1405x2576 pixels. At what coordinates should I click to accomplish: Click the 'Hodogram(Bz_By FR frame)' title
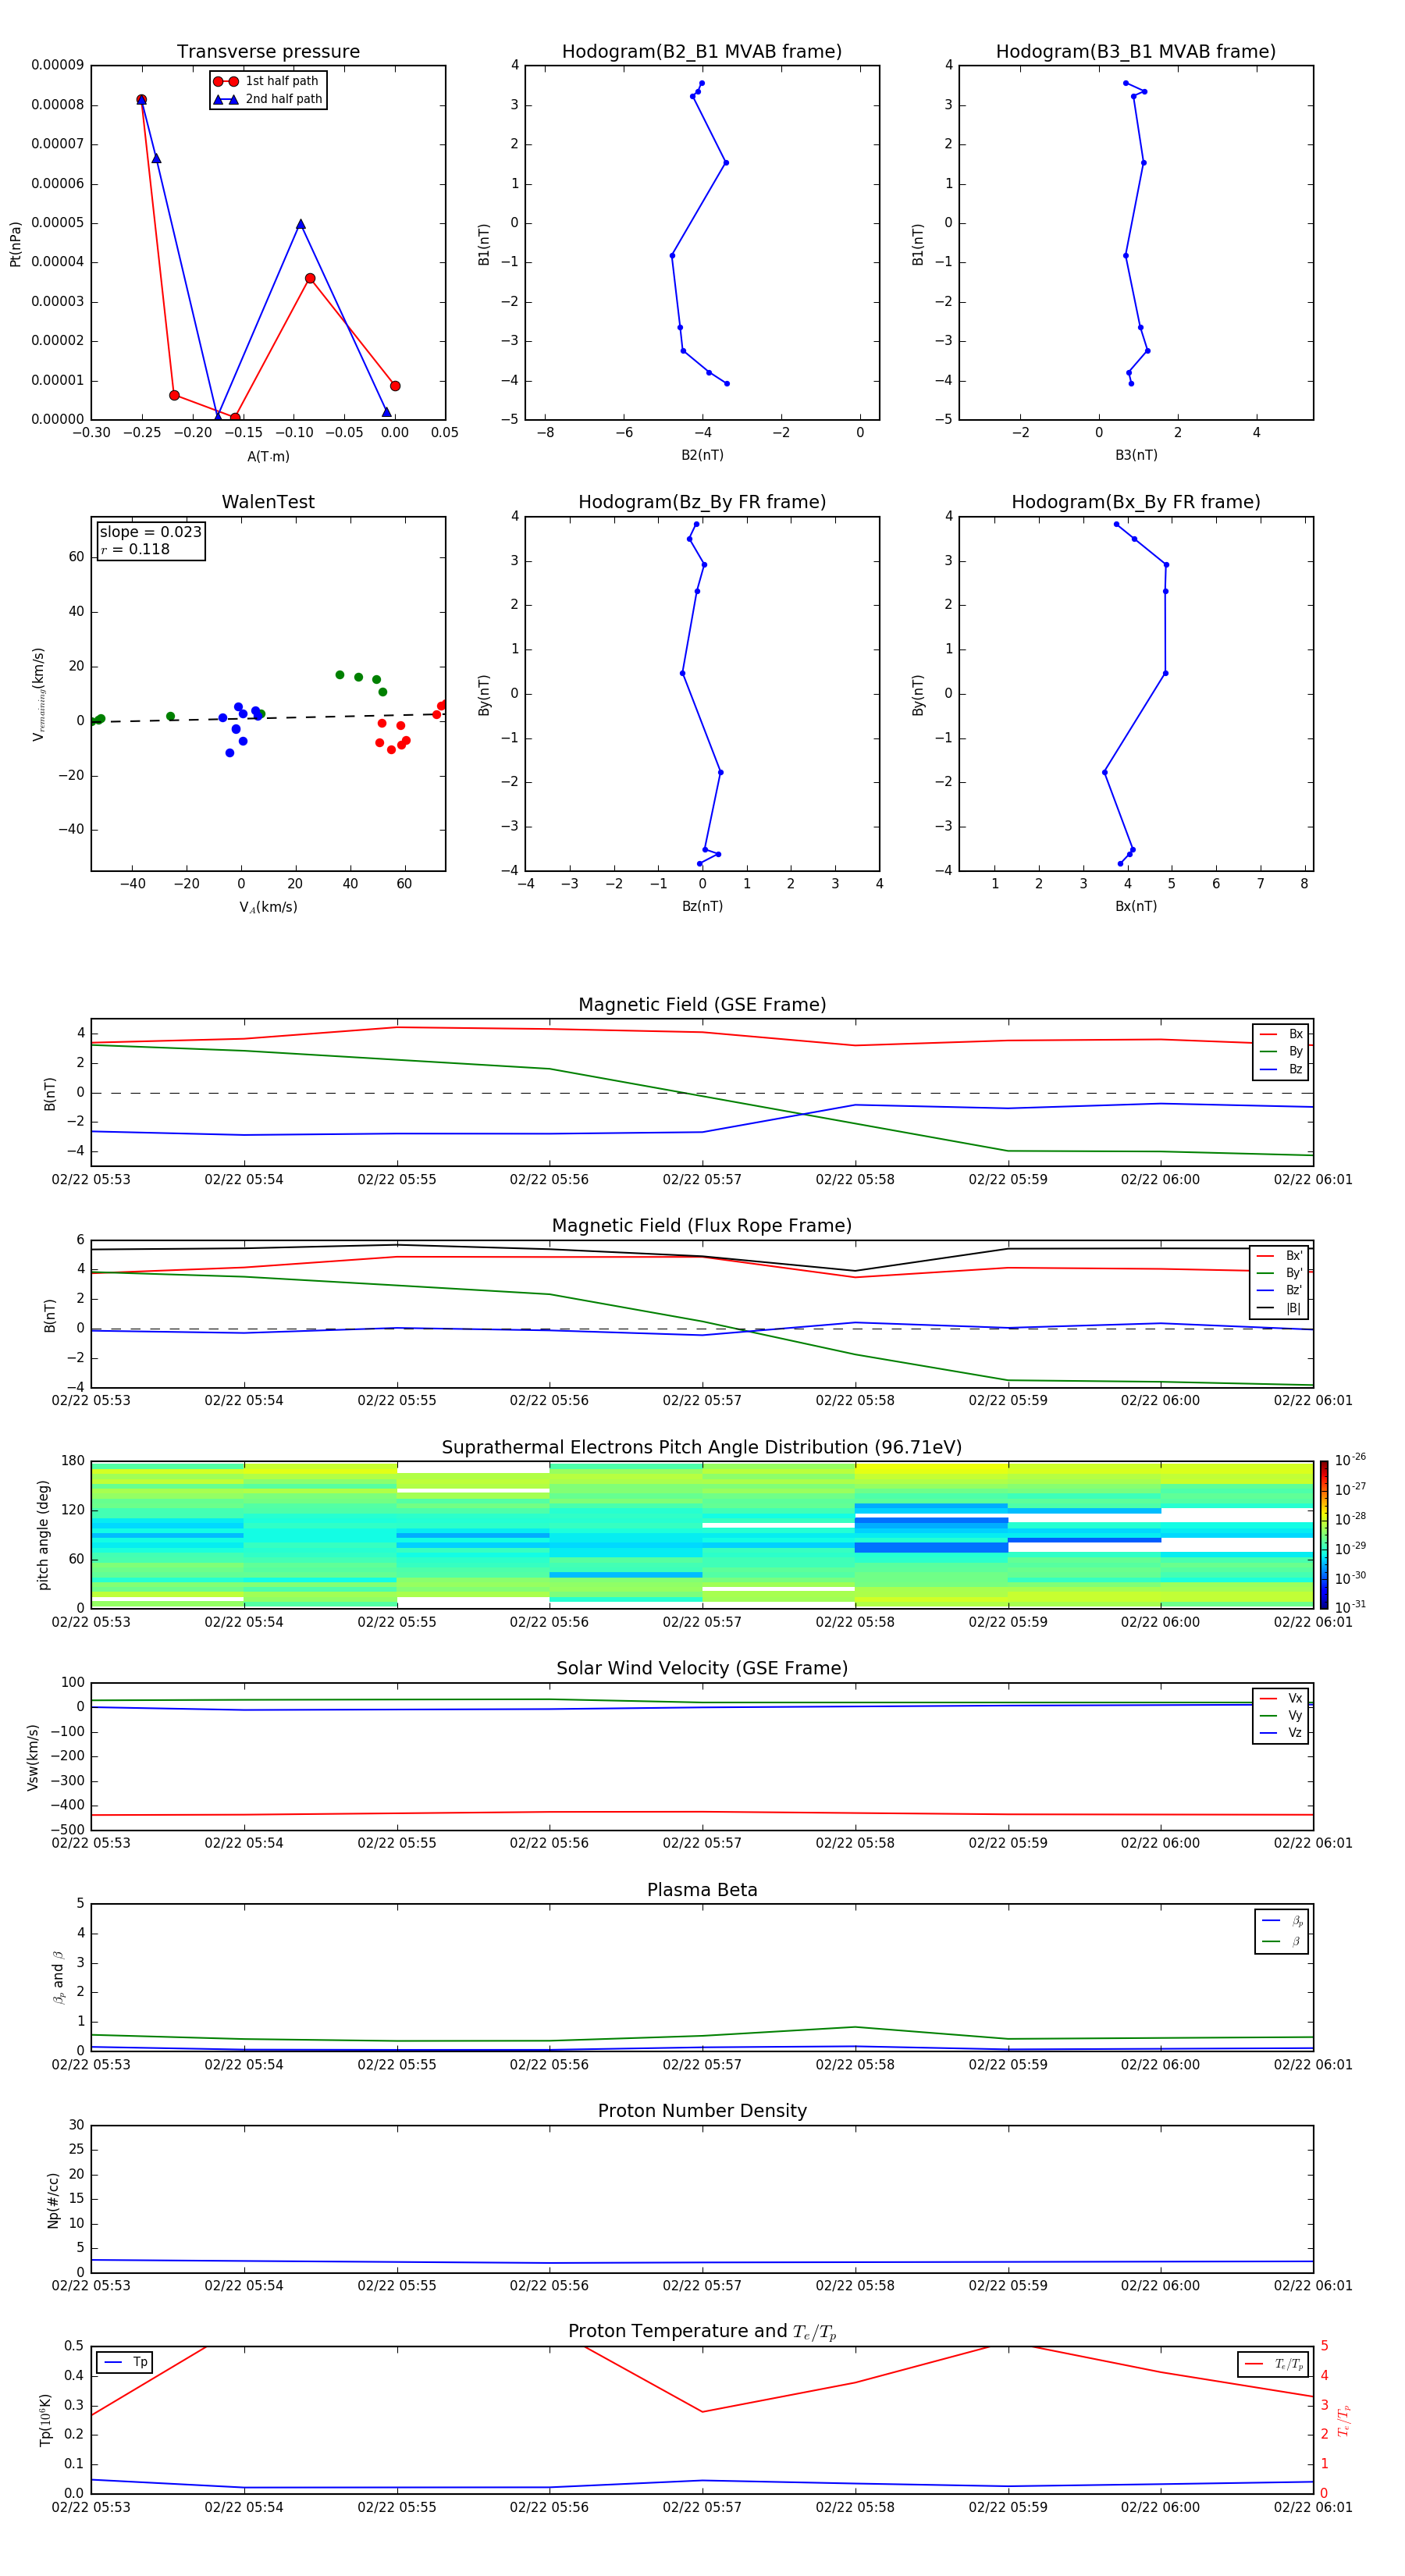click(x=702, y=502)
